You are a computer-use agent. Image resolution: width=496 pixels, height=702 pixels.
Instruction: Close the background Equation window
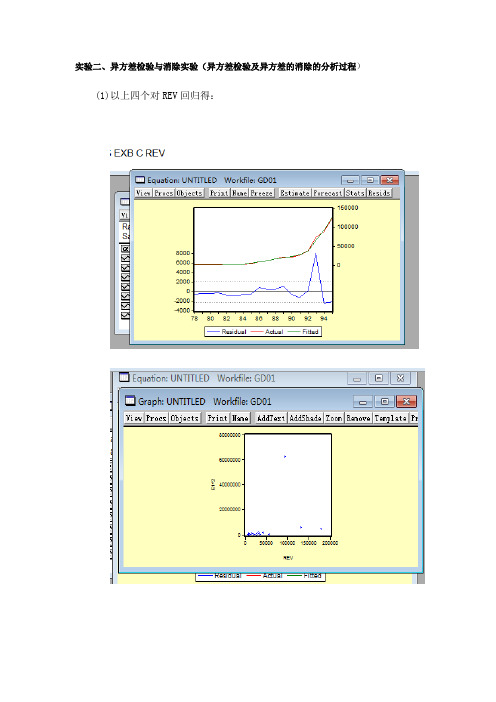click(x=400, y=379)
